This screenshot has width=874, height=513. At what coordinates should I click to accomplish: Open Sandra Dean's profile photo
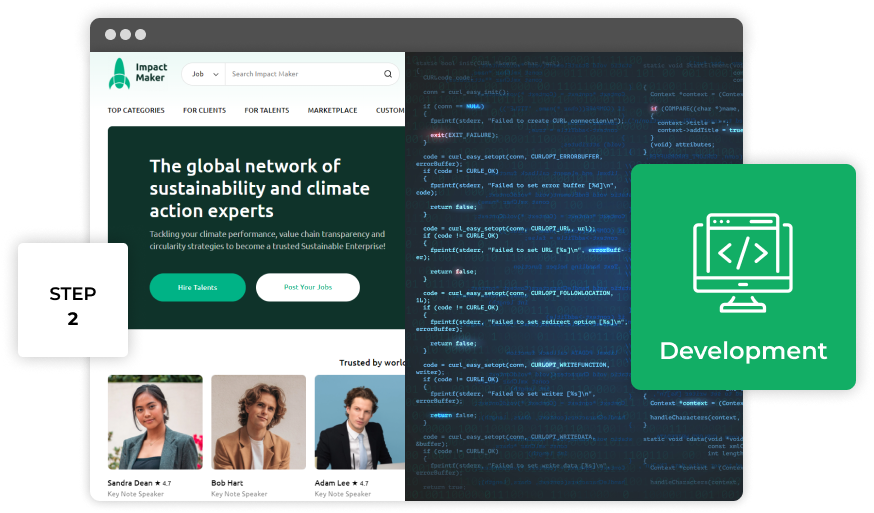click(x=155, y=422)
